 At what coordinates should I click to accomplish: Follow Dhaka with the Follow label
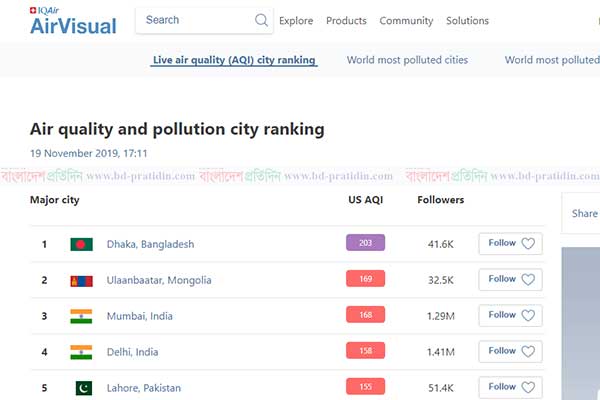[502, 243]
